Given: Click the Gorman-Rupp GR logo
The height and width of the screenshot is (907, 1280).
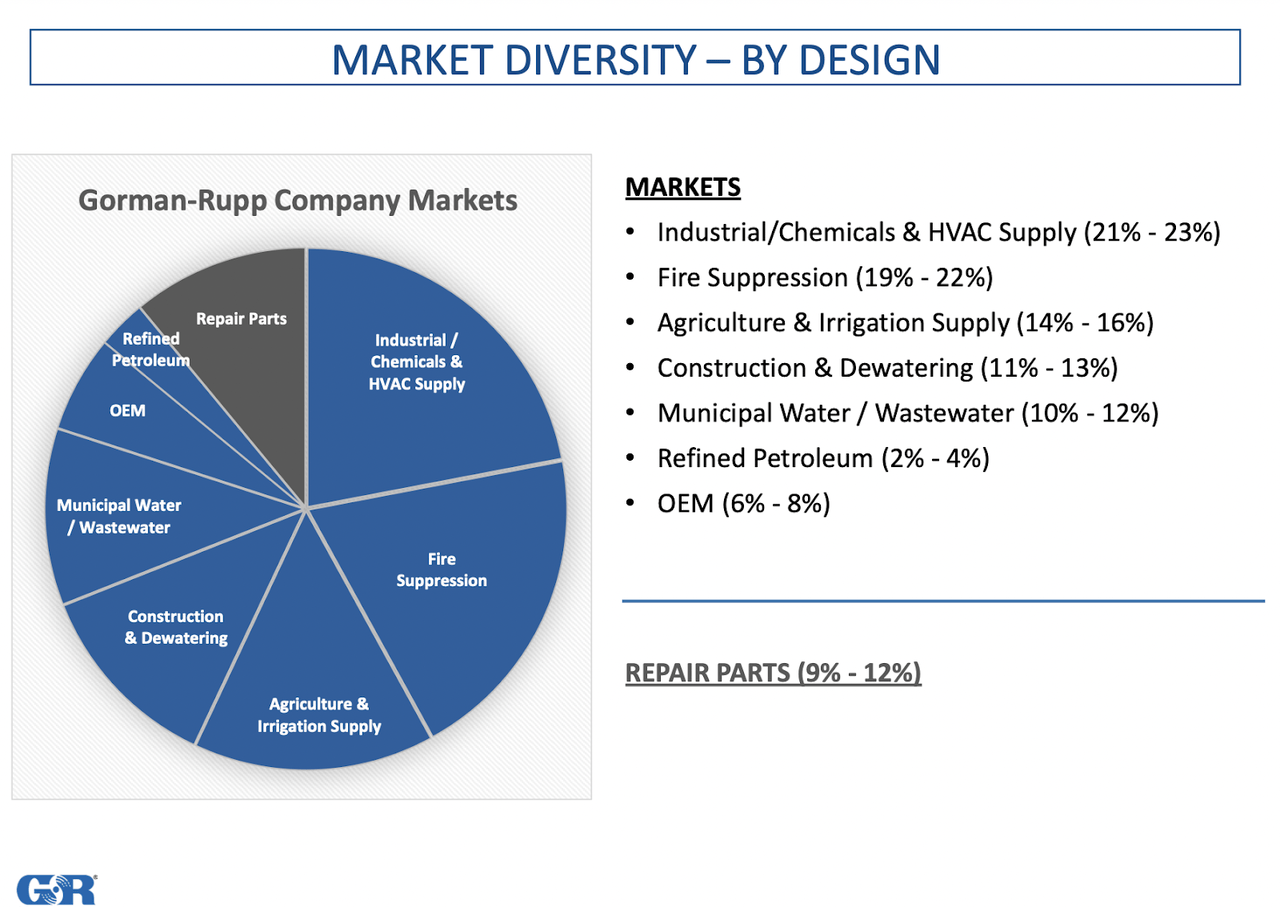Looking at the screenshot, I should [58, 889].
